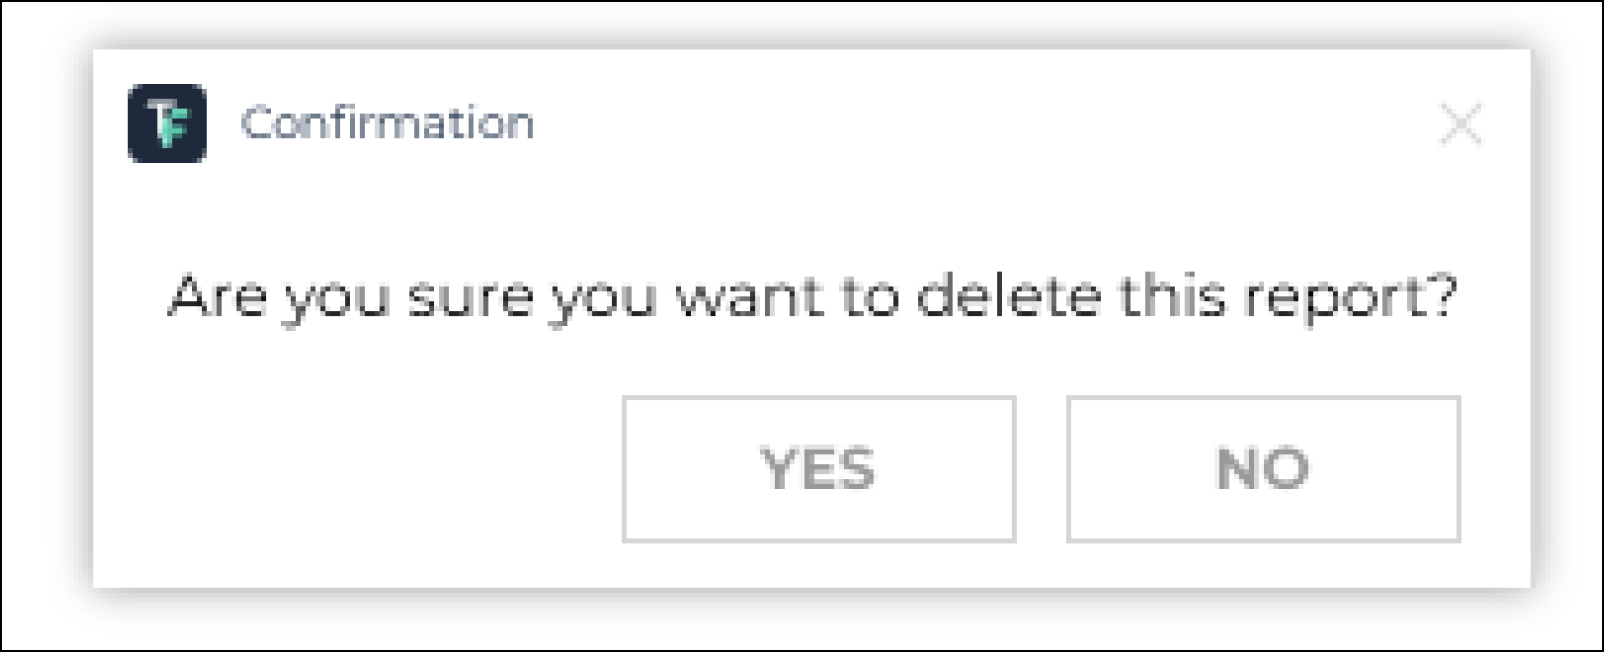Click the green TF letters in the logo
This screenshot has width=1604, height=652.
(167, 124)
